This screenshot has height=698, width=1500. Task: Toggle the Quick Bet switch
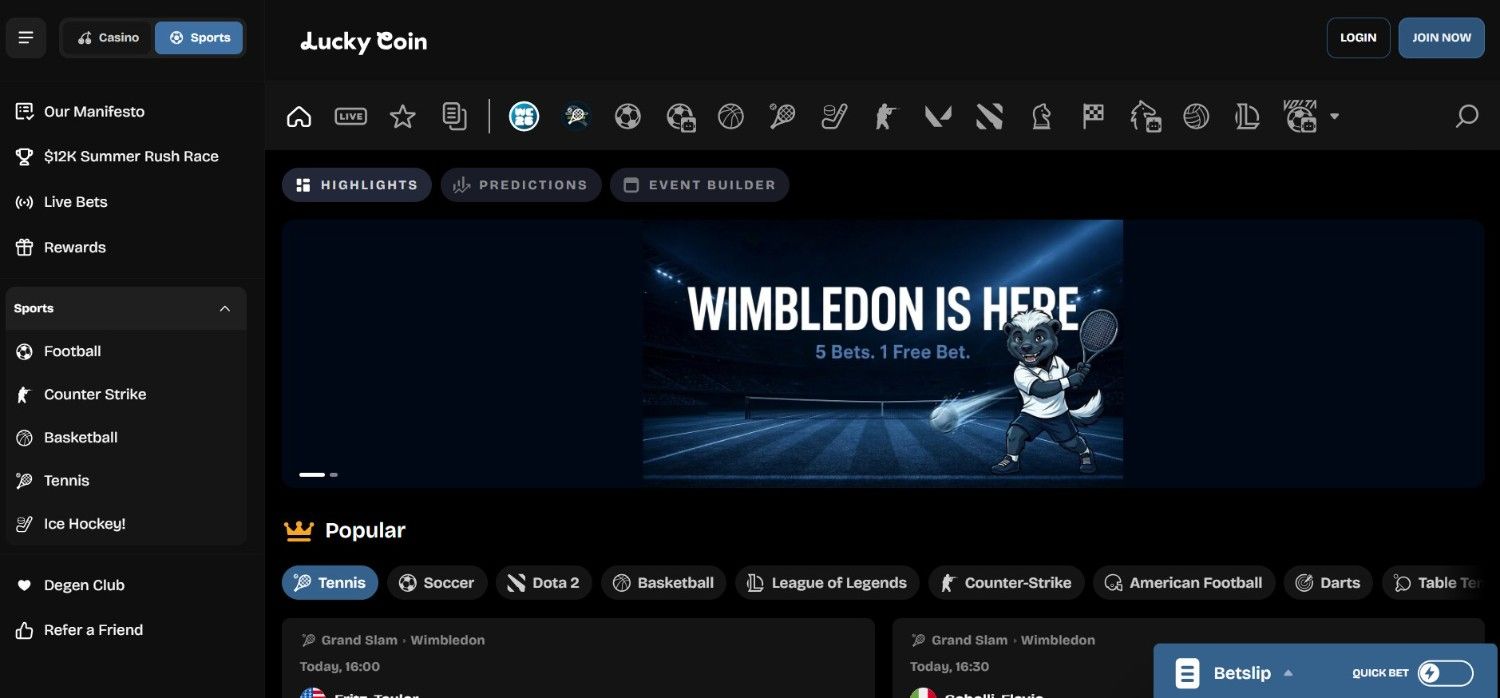pyautogui.click(x=1445, y=673)
